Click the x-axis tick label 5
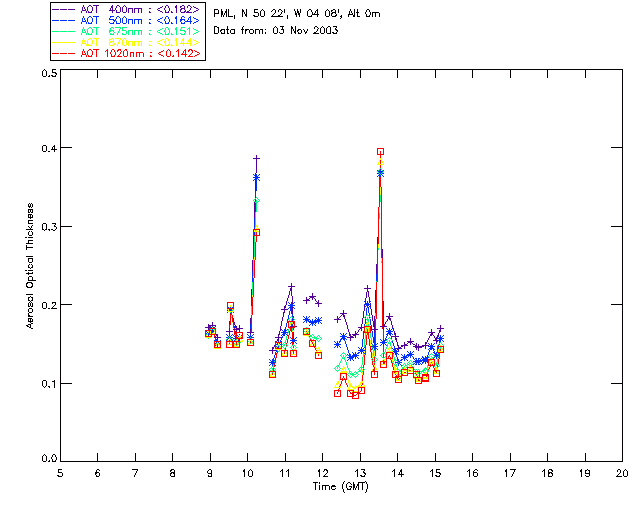The width and height of the screenshot is (640, 512). pyautogui.click(x=60, y=473)
